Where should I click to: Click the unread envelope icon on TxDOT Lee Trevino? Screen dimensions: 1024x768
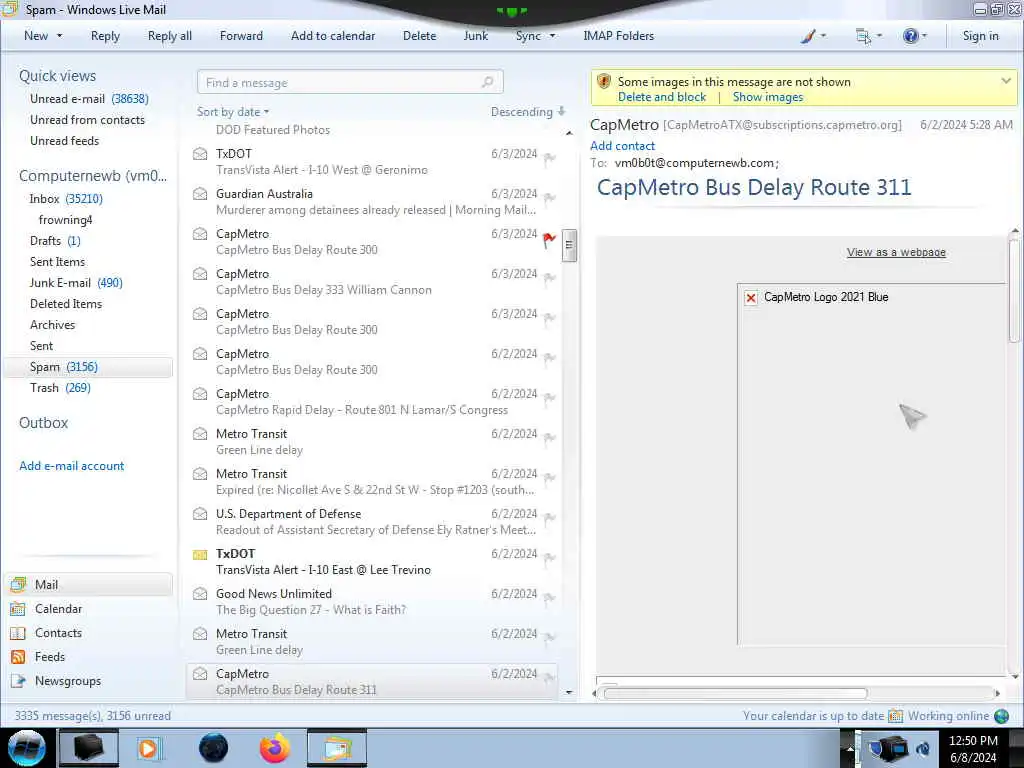click(x=200, y=554)
